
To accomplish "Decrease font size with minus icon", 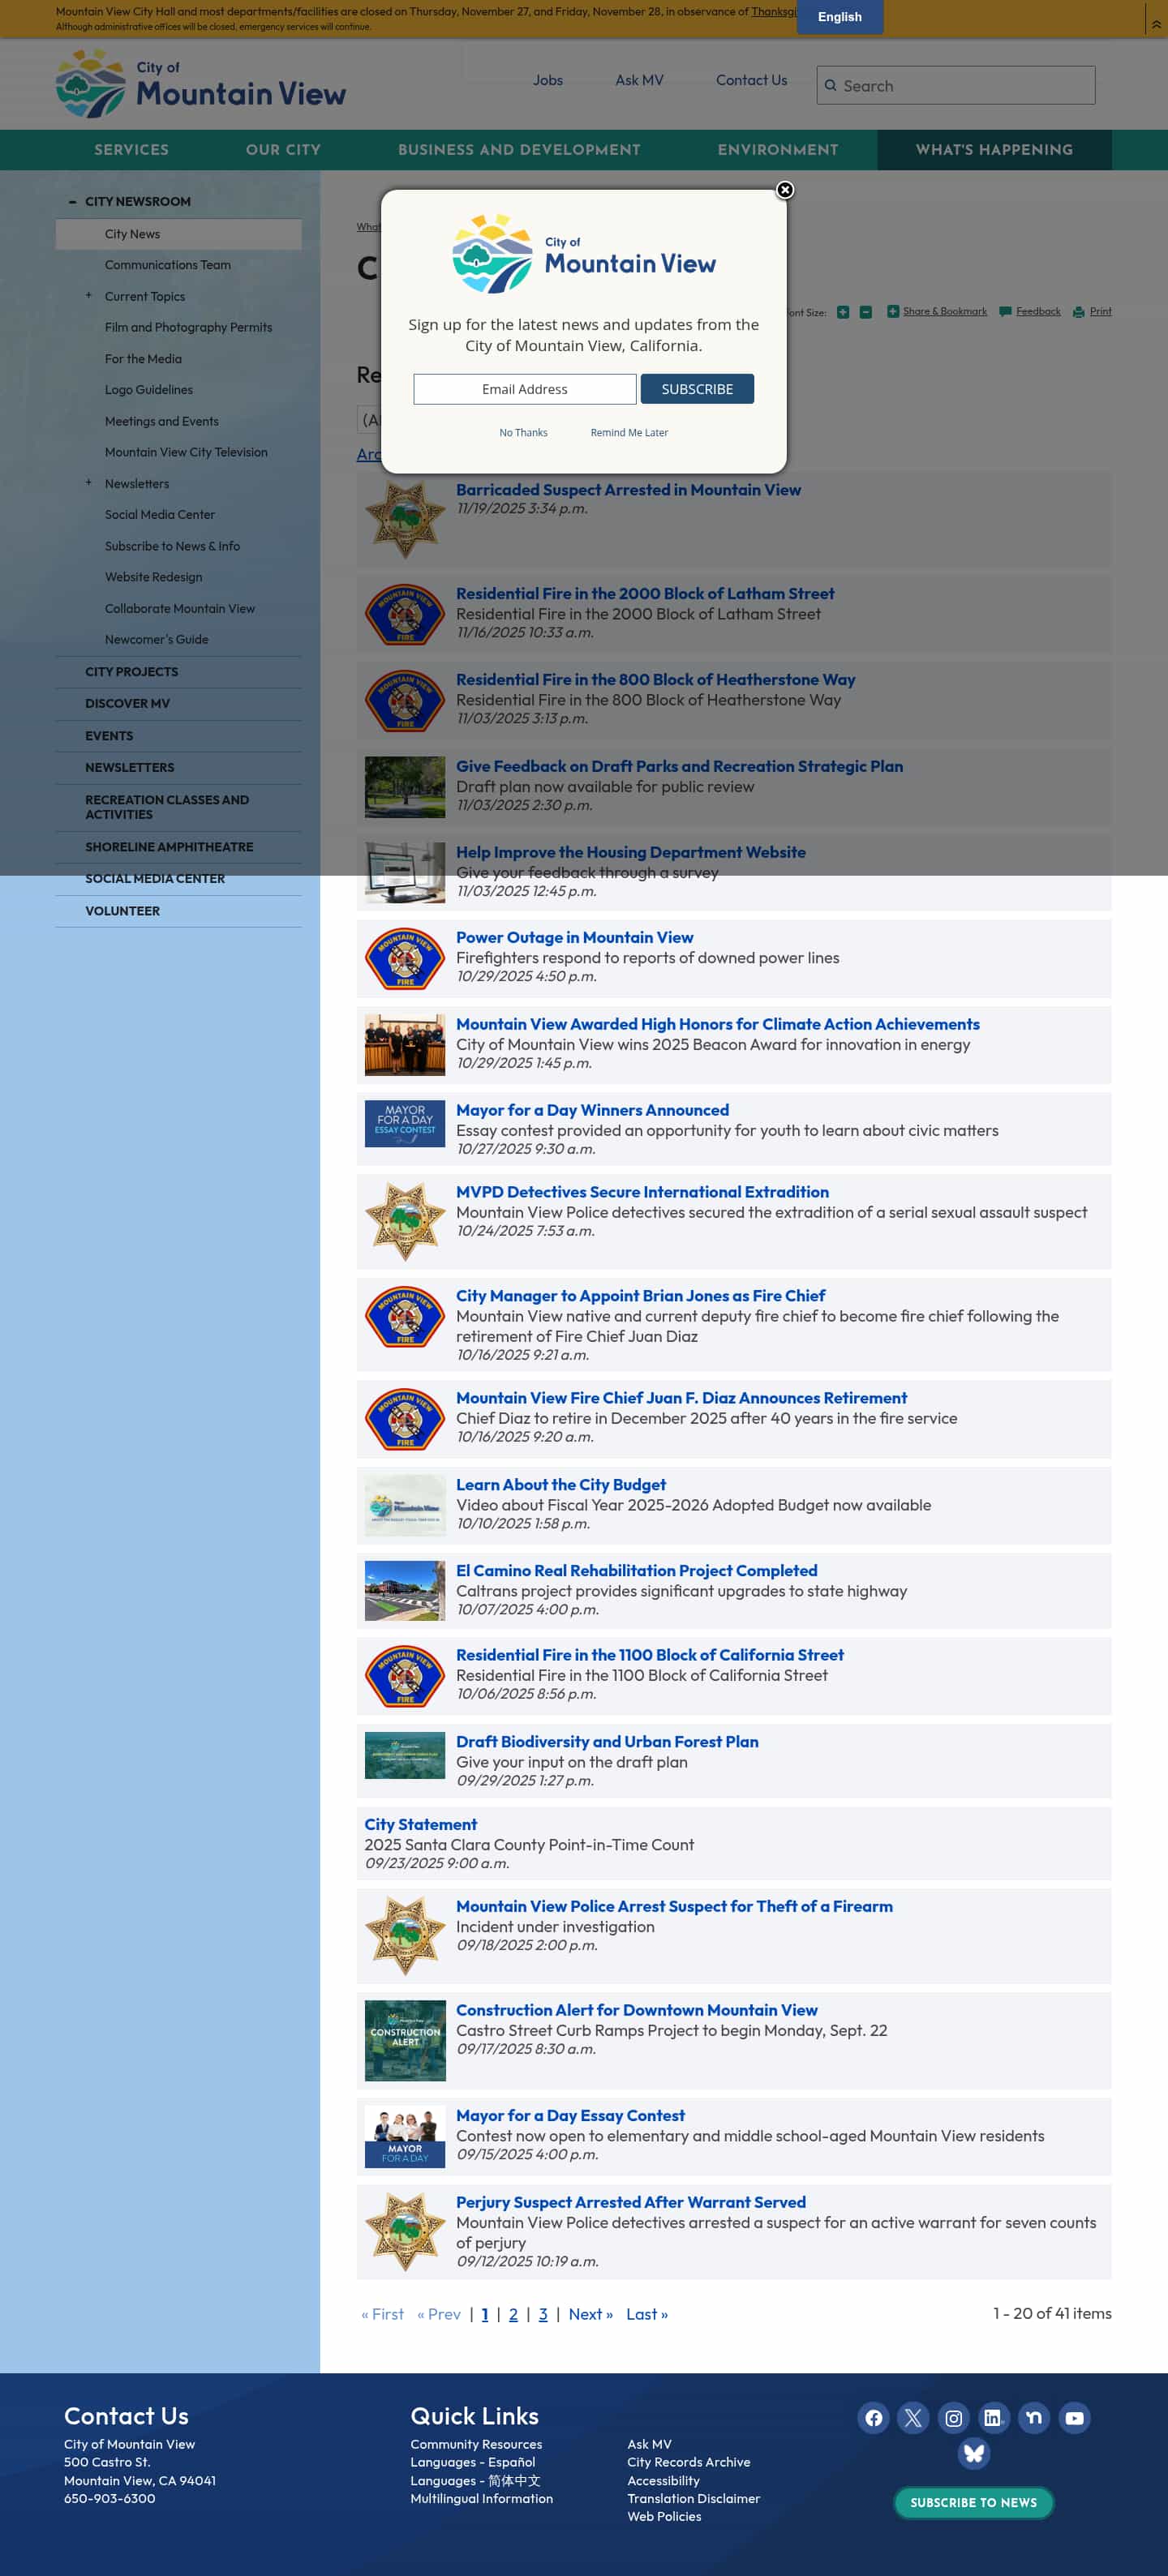I will [866, 312].
